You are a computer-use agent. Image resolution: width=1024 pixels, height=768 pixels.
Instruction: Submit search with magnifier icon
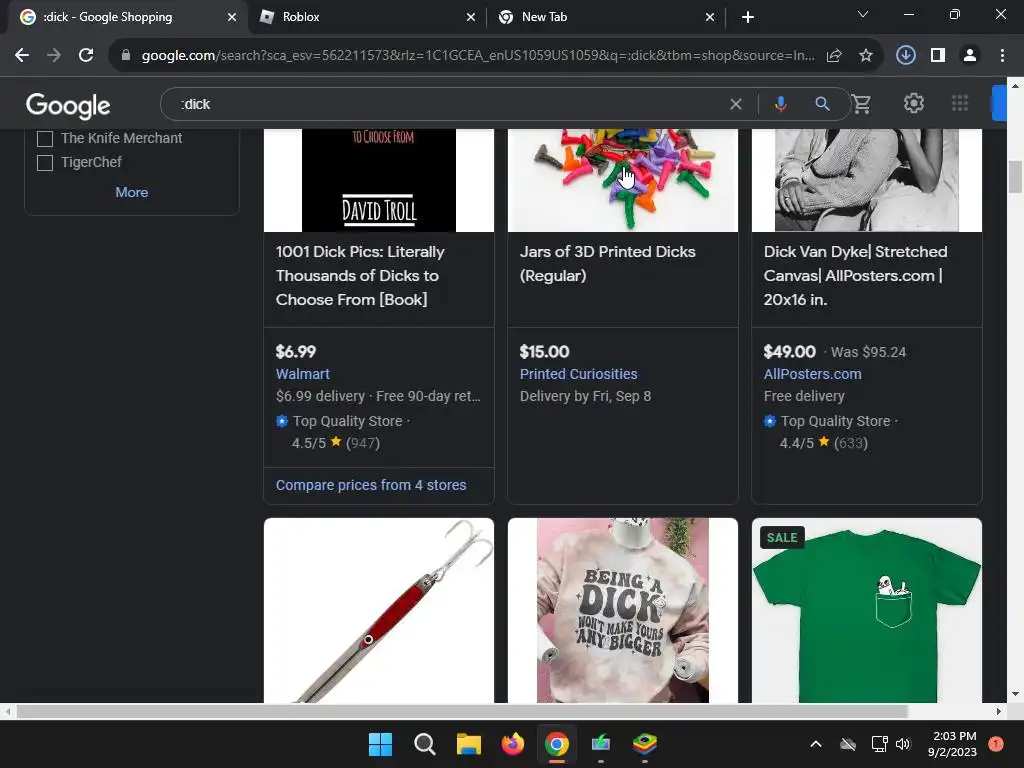click(822, 104)
